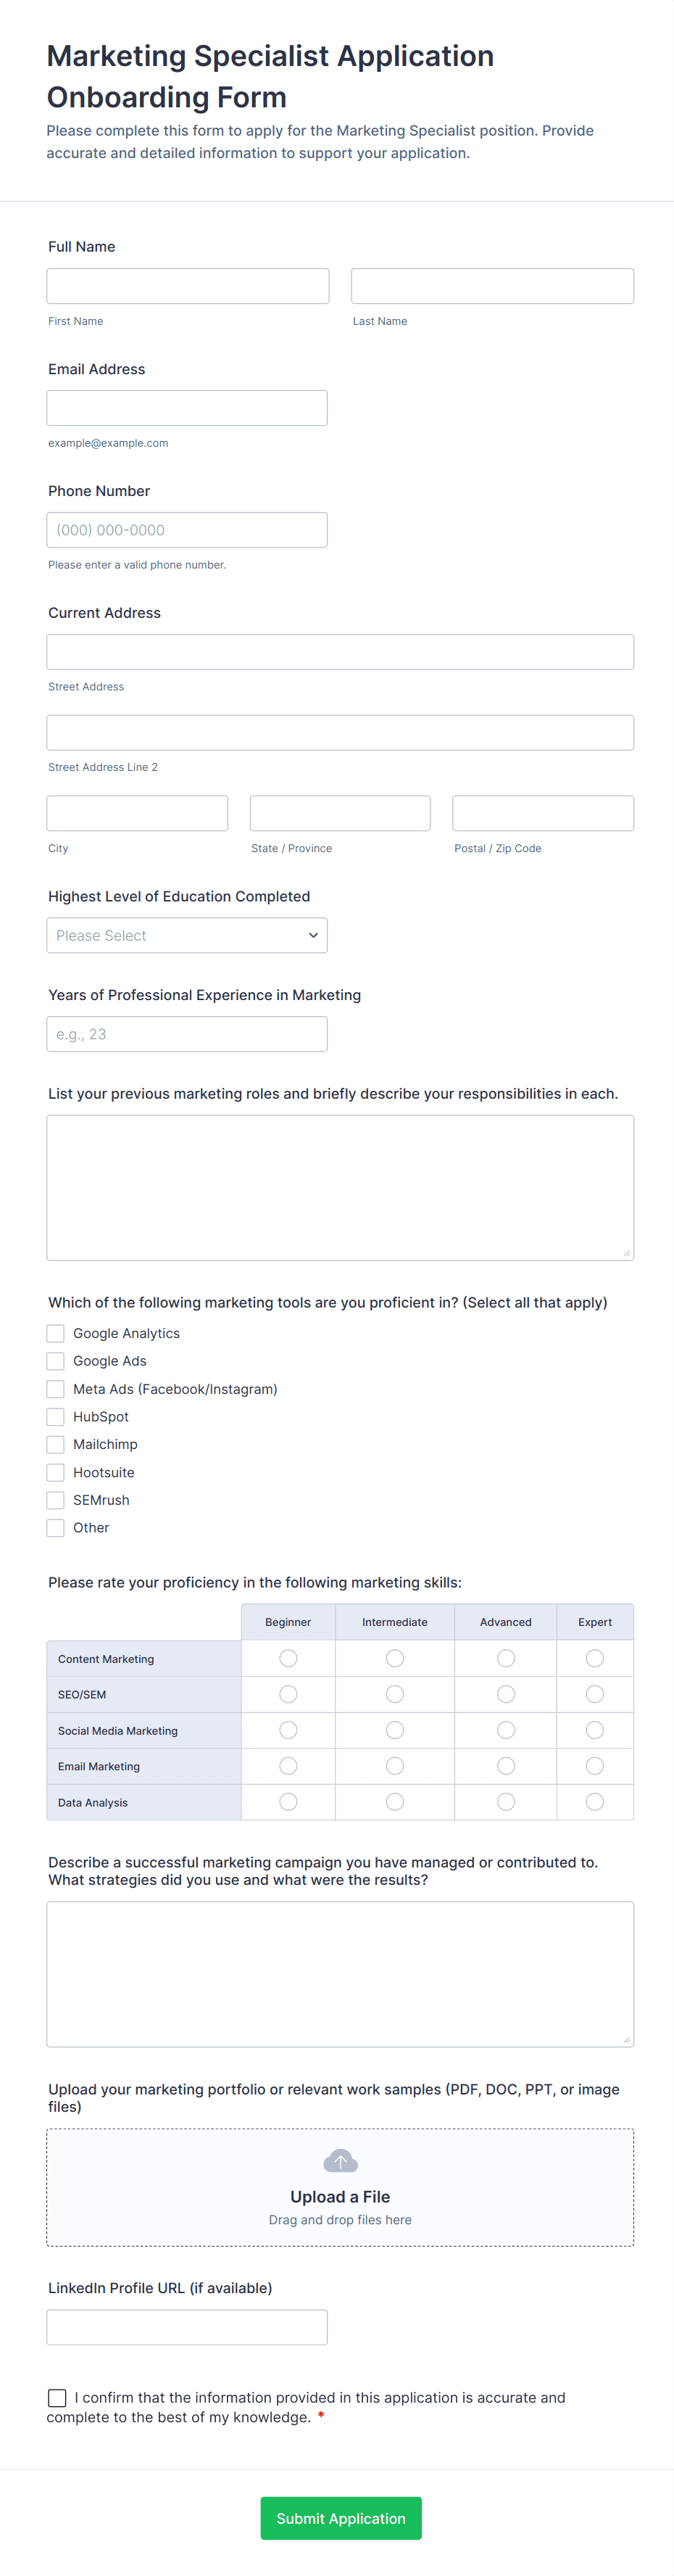Click the Postal / Zip Code field
The height and width of the screenshot is (2576, 674).
543,813
